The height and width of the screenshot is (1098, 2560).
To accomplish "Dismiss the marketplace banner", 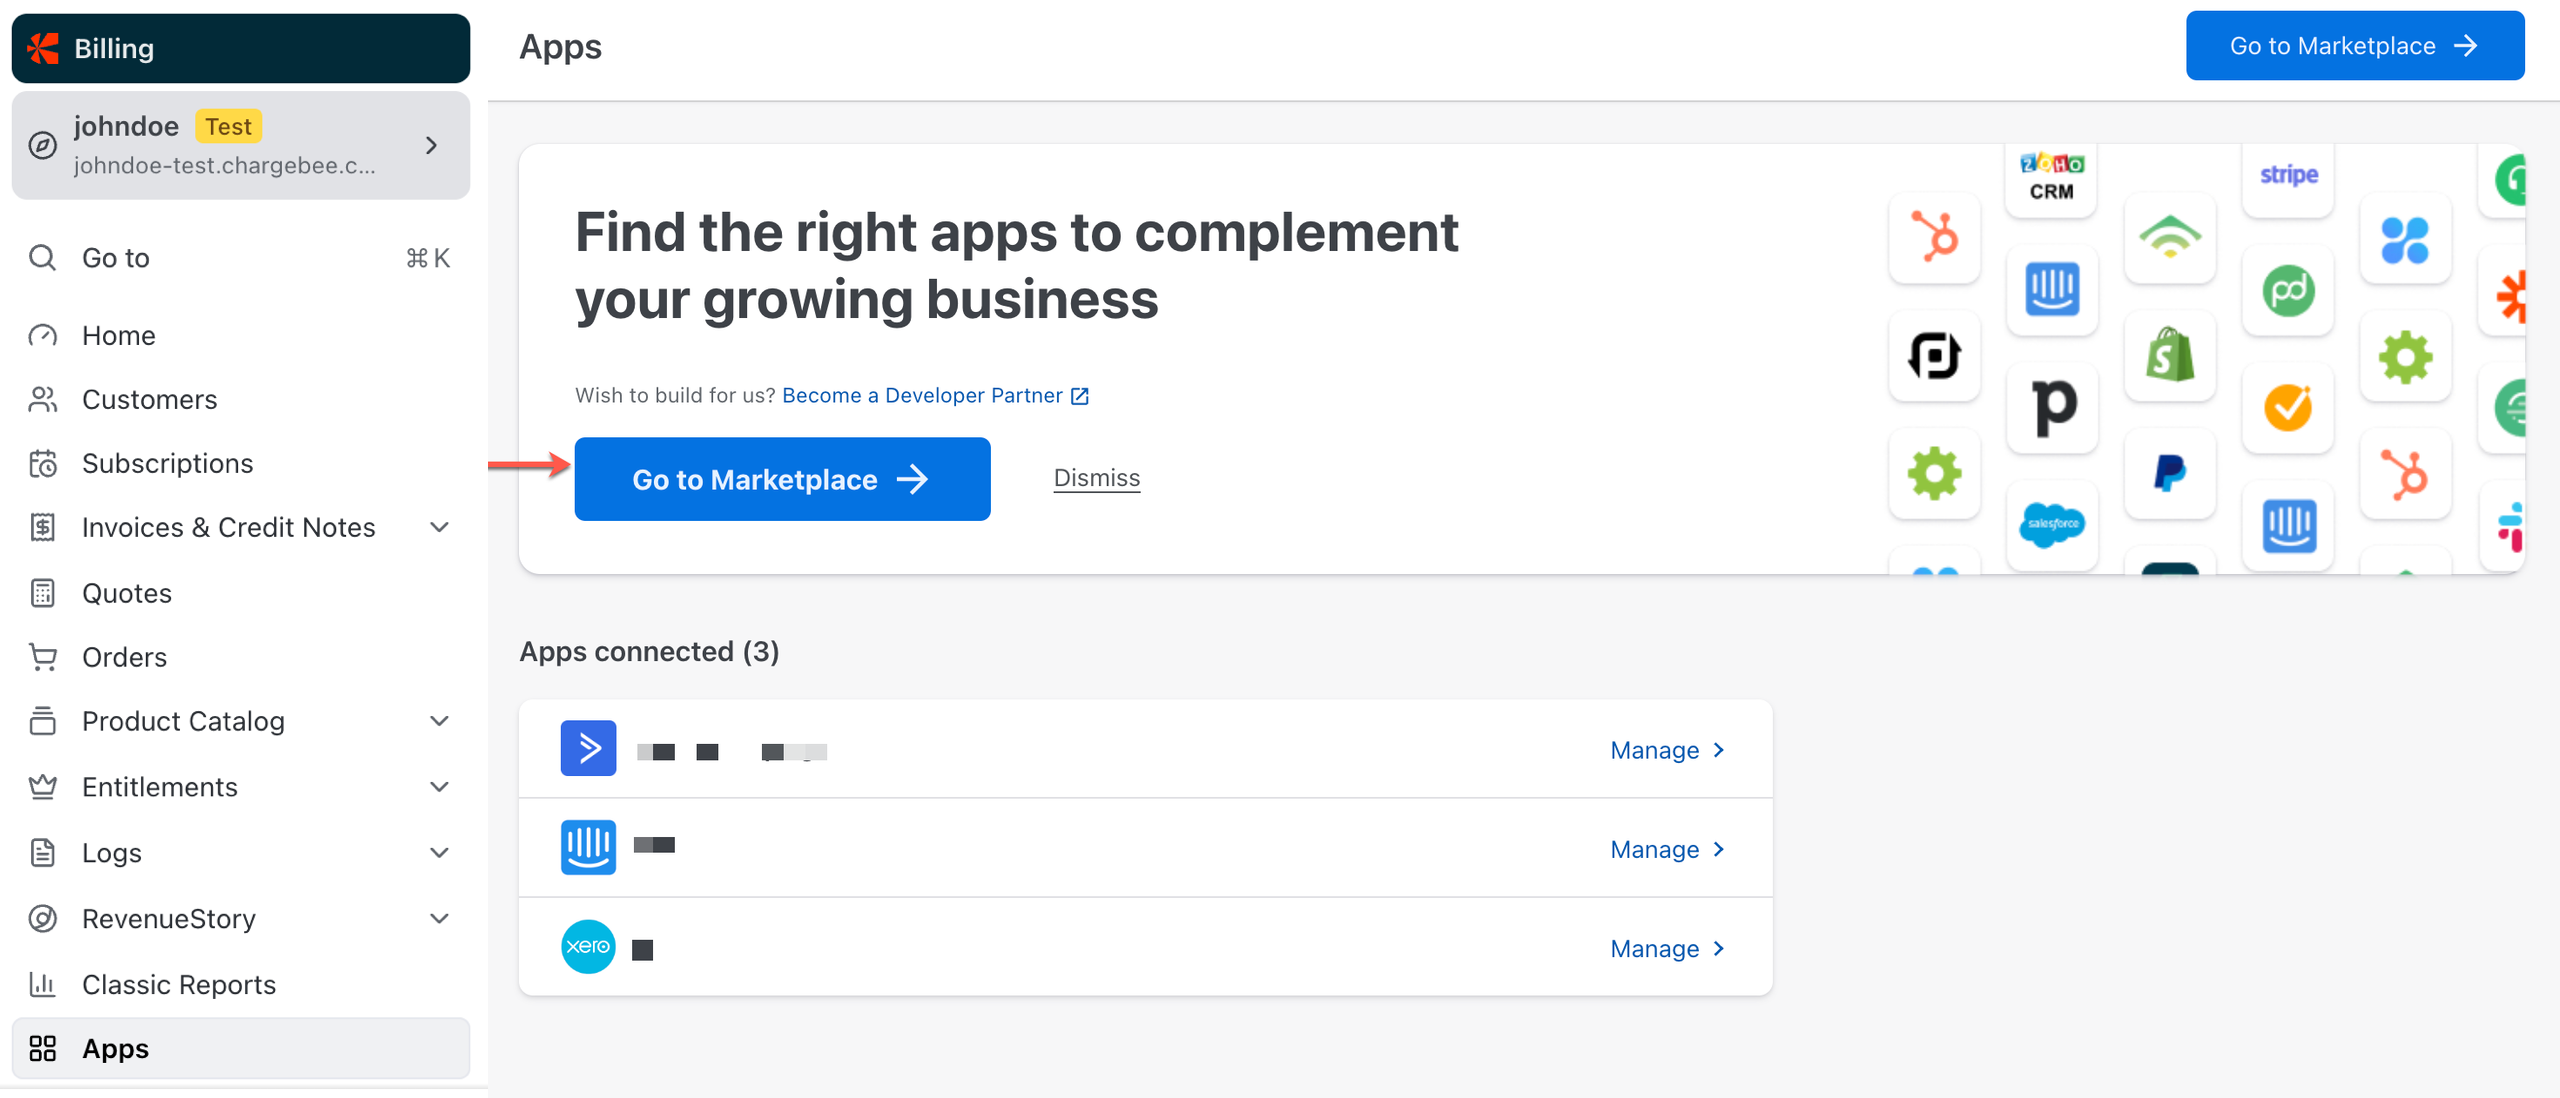I will click(1096, 478).
